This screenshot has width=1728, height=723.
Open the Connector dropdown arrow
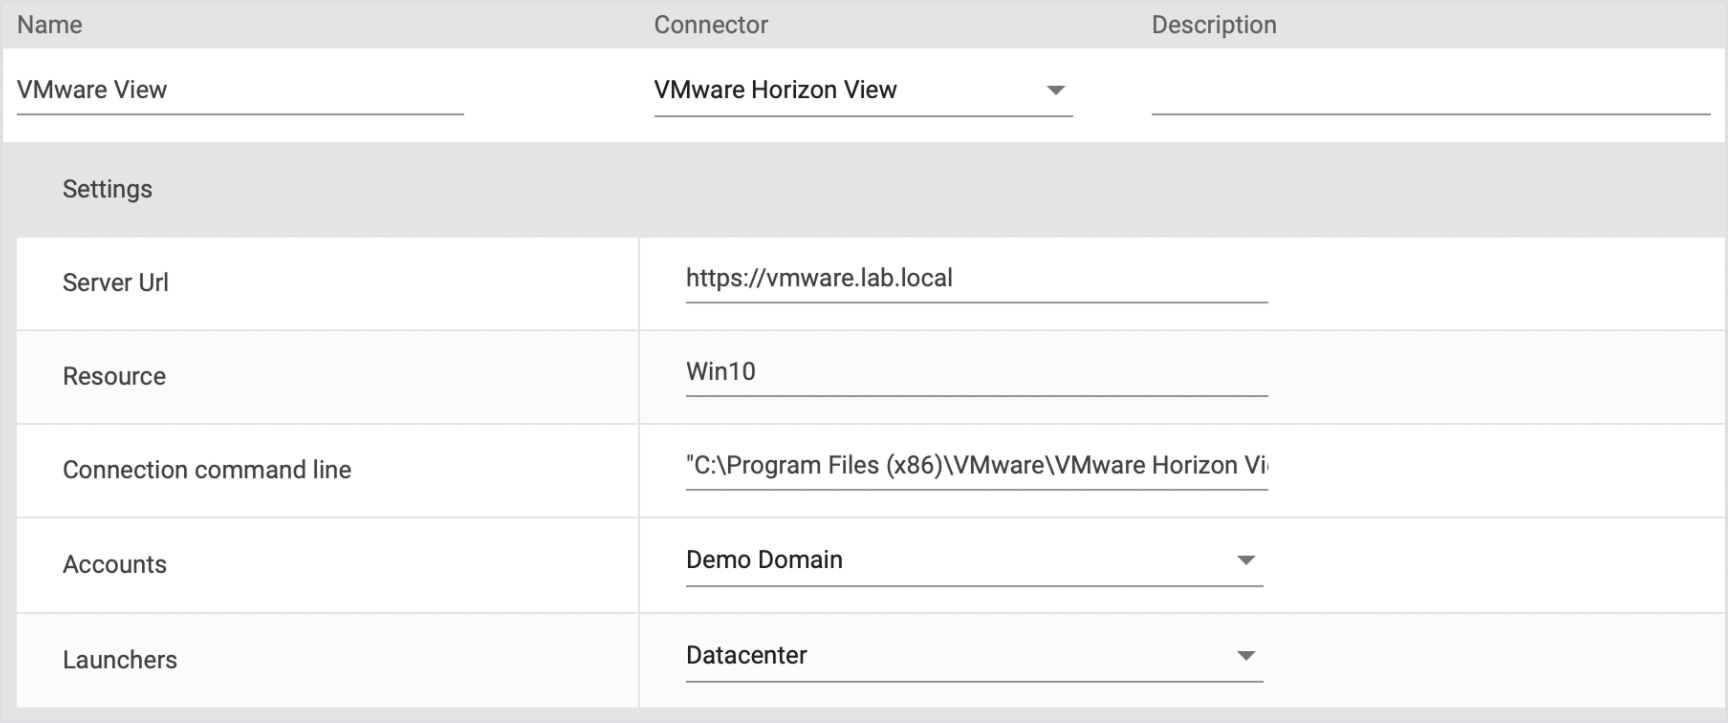[x=1055, y=90]
